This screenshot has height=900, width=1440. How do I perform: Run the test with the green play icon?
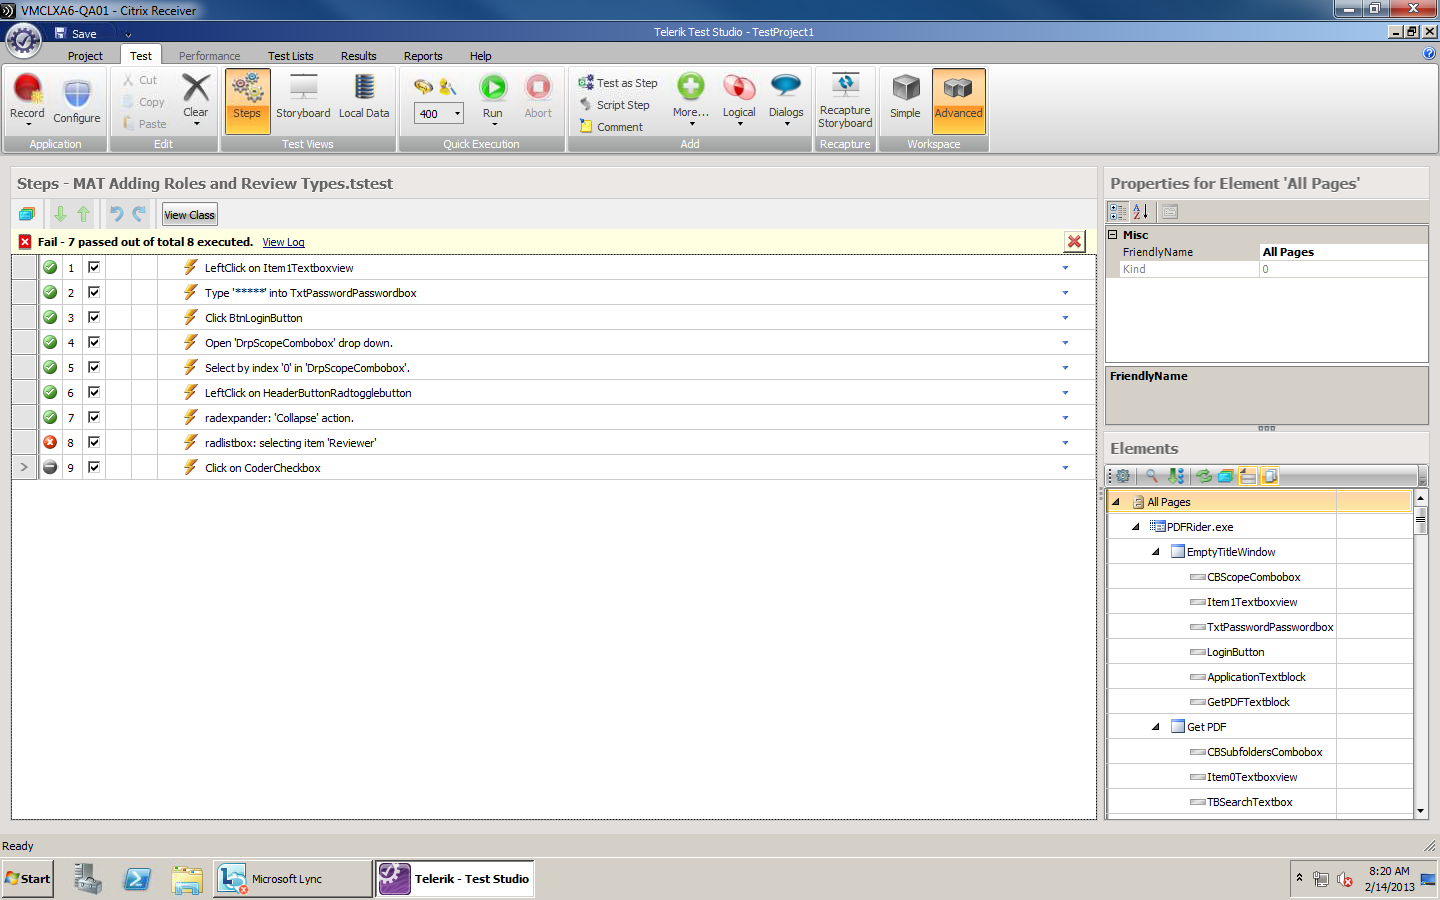[x=493, y=96]
